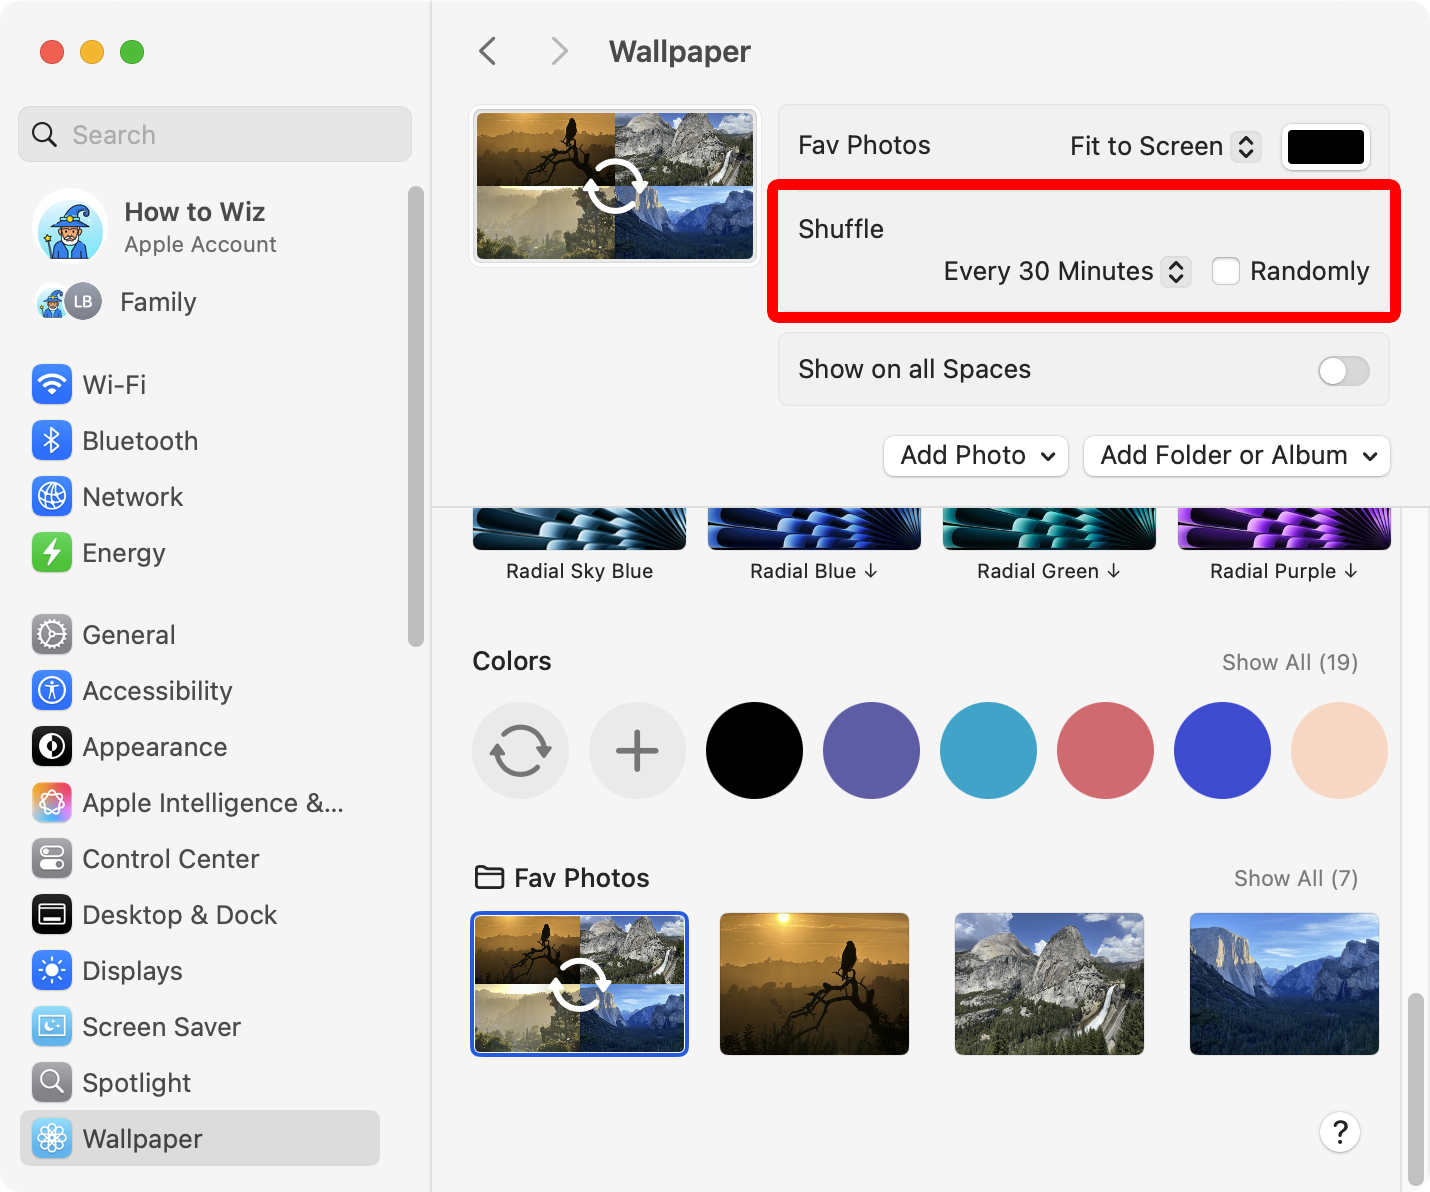Image resolution: width=1430 pixels, height=1192 pixels.
Task: Enable the Randomly checkbox
Action: point(1225,271)
